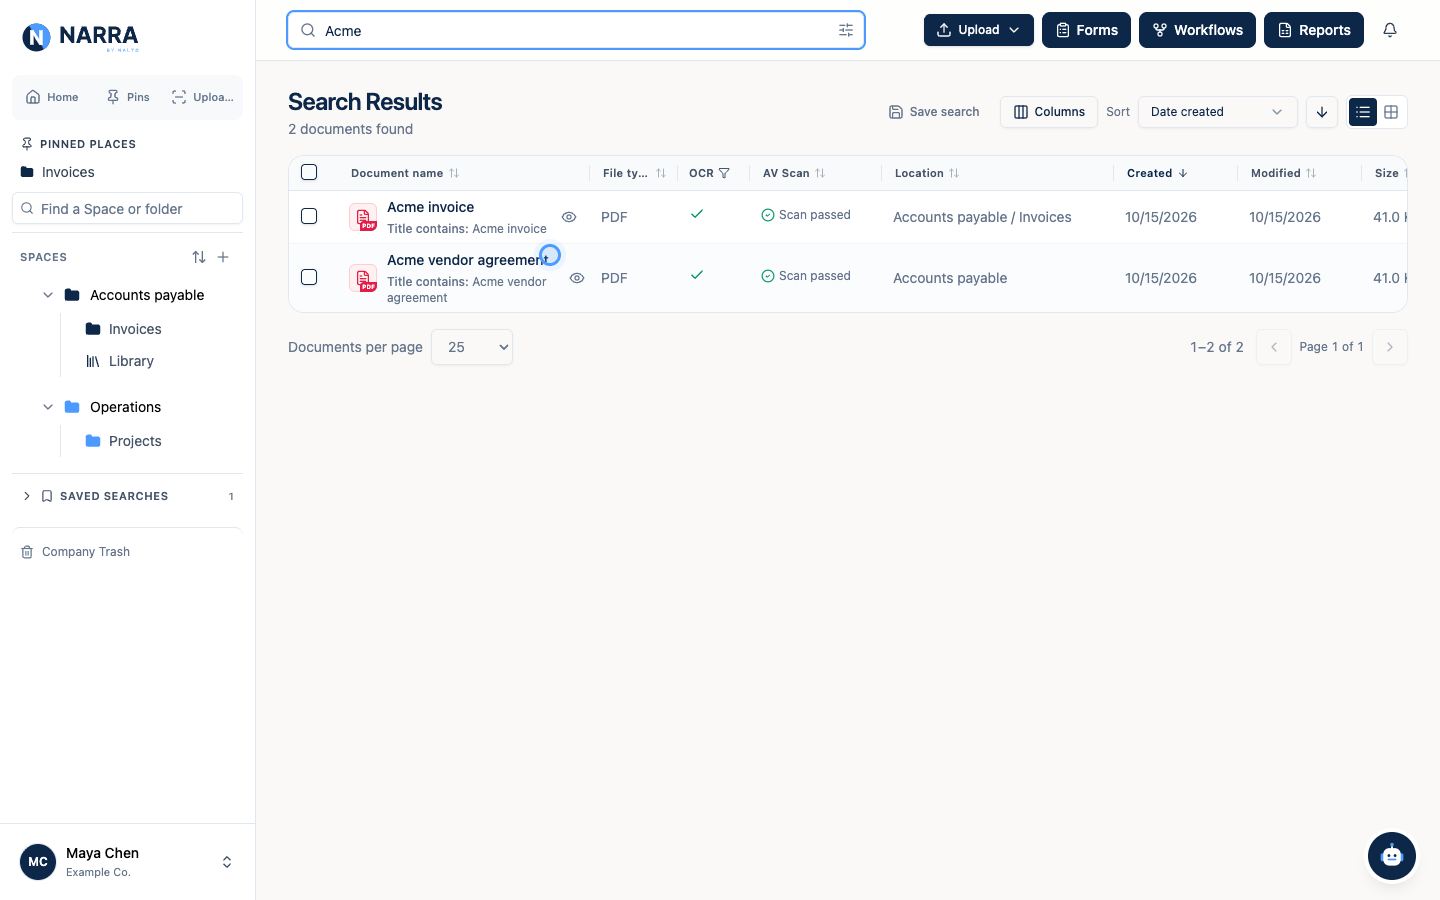The width and height of the screenshot is (1440, 900).
Task: Add a new space with plus icon
Action: click(223, 257)
